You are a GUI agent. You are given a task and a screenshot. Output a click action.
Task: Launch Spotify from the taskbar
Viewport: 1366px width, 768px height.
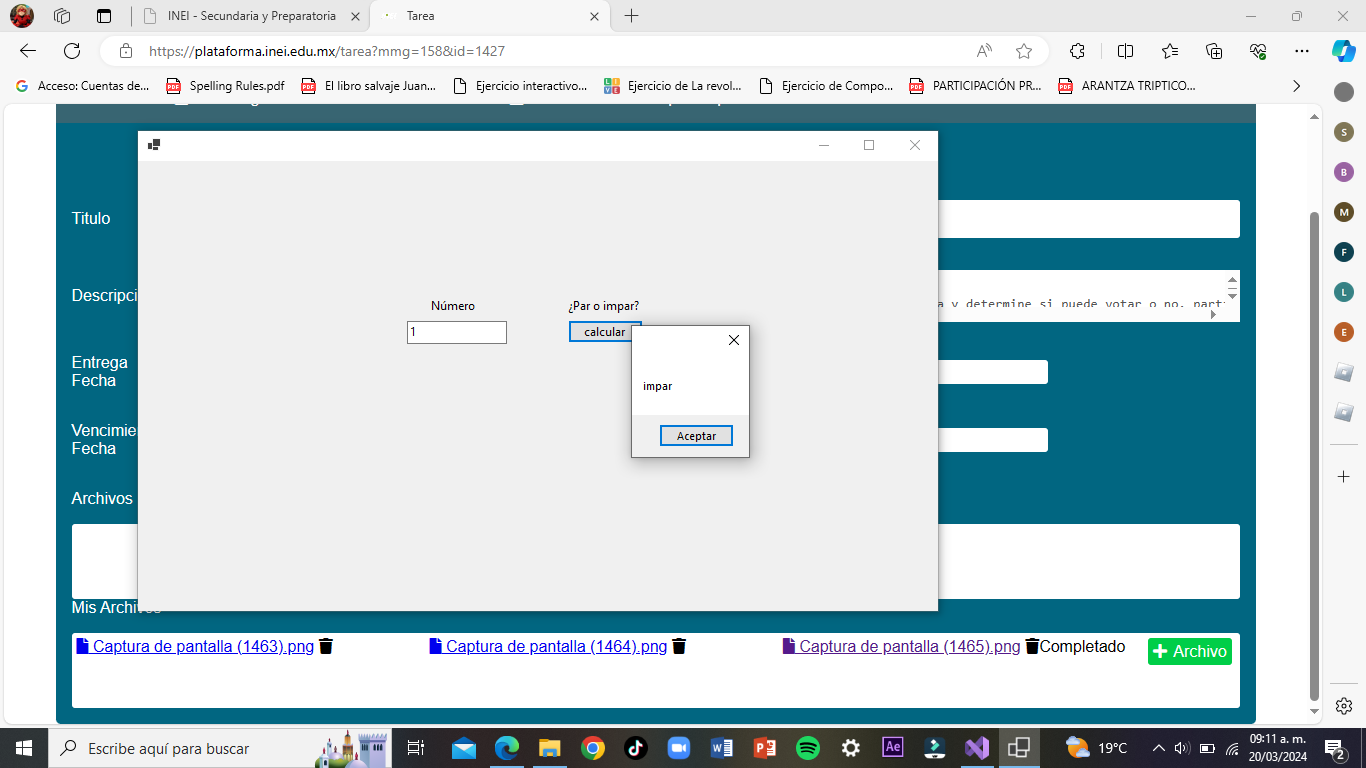pos(808,748)
